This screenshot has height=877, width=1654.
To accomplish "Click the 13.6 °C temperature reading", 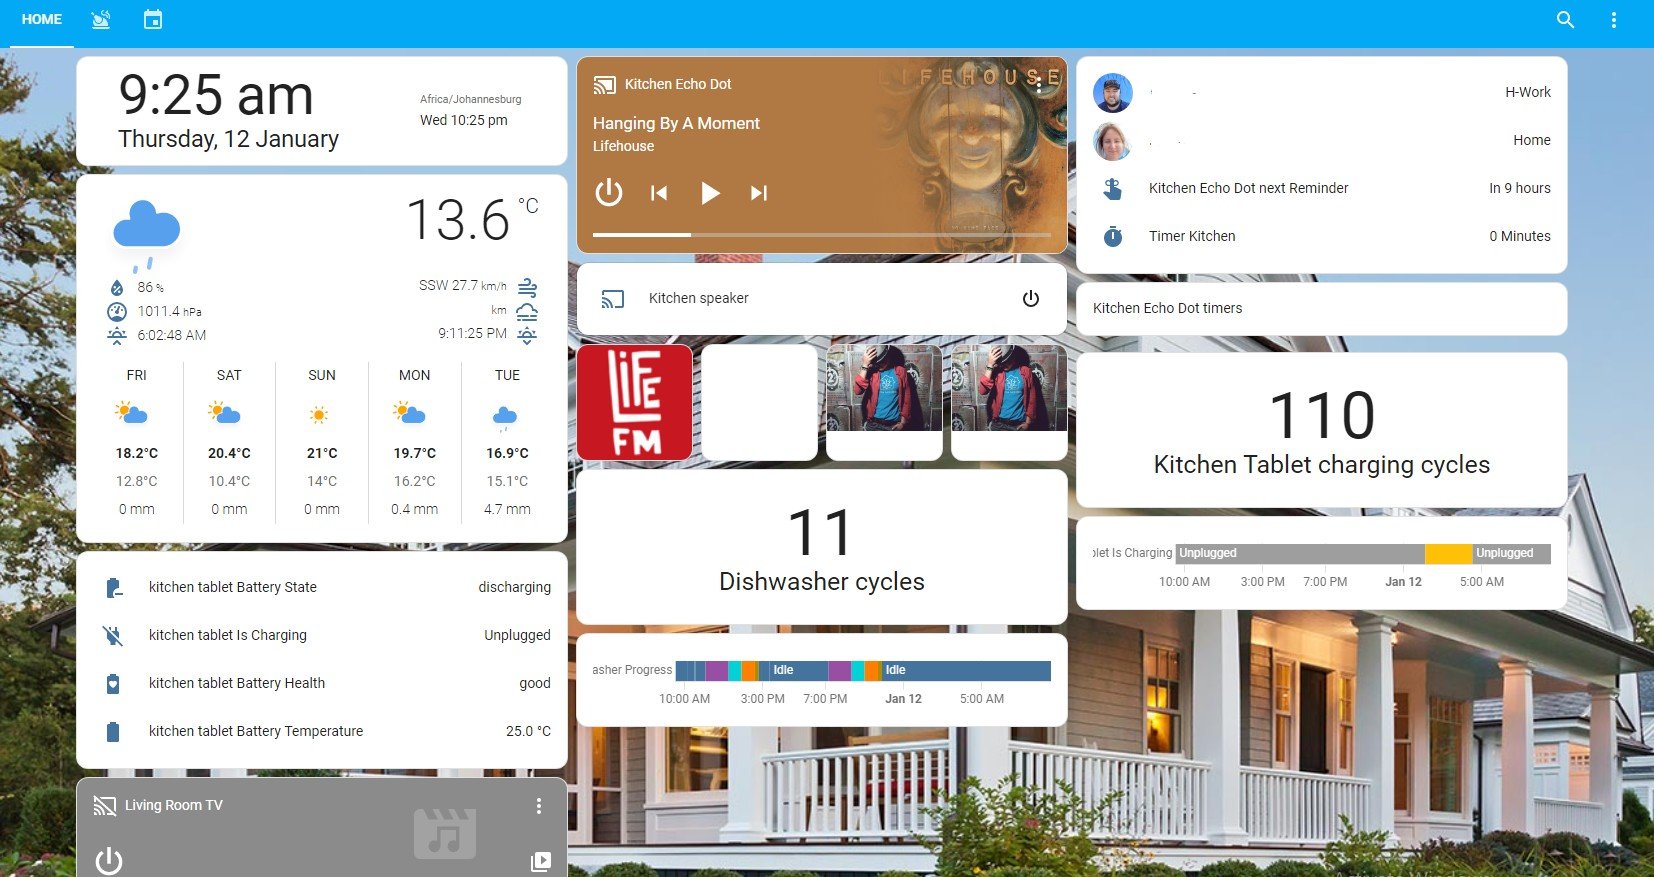I will pos(472,219).
